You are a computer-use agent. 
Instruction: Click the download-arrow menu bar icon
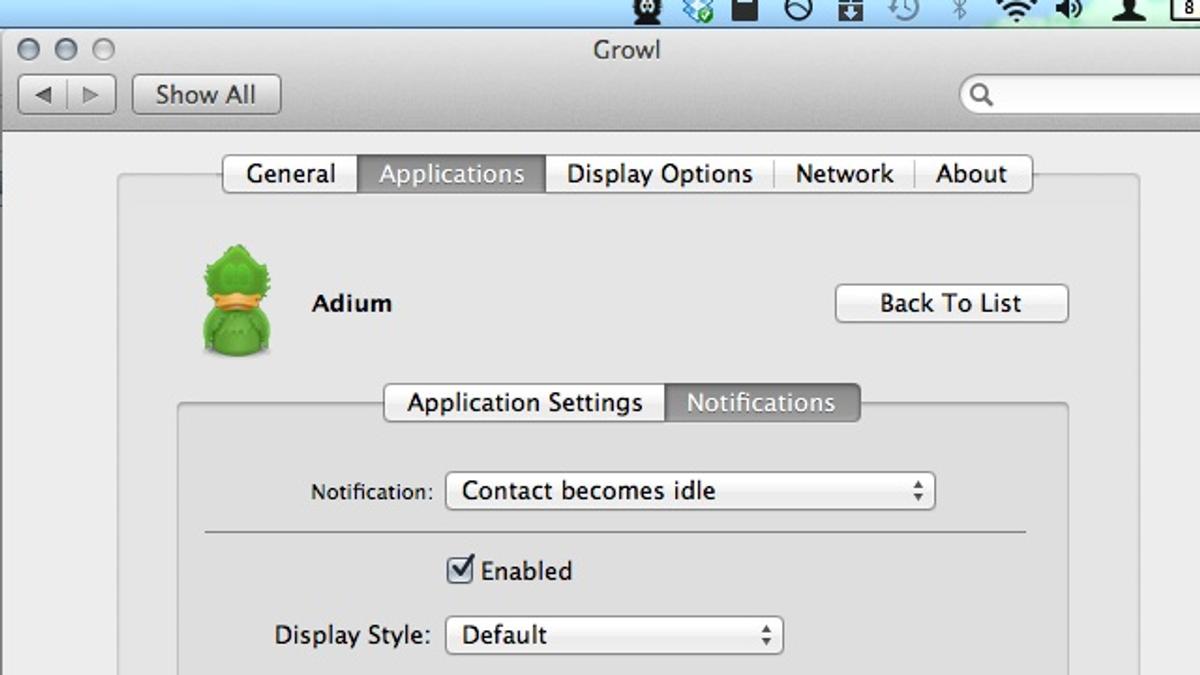click(x=850, y=11)
